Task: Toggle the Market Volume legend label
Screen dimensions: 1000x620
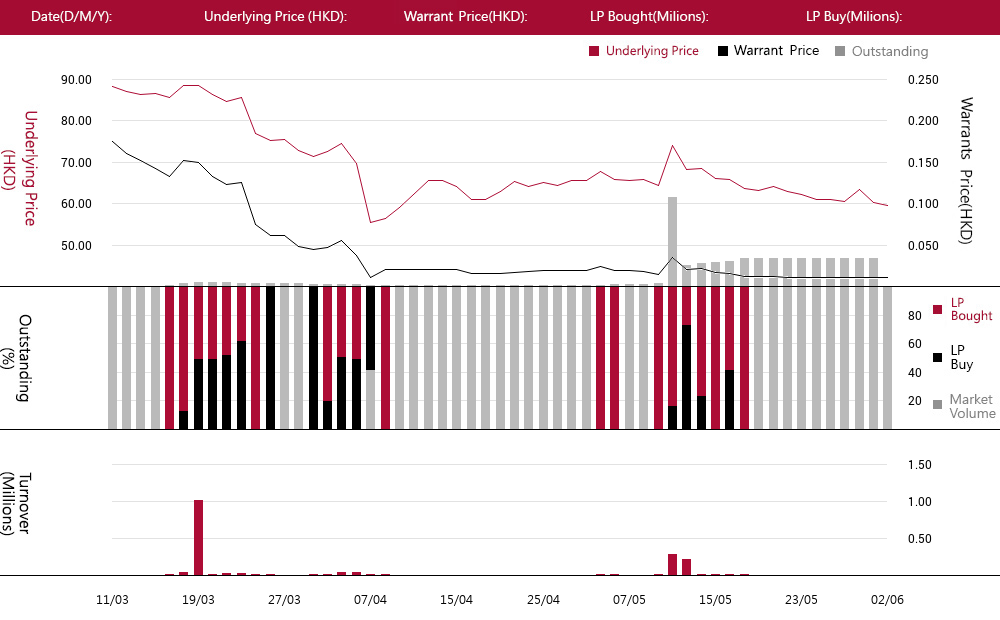Action: coord(972,406)
